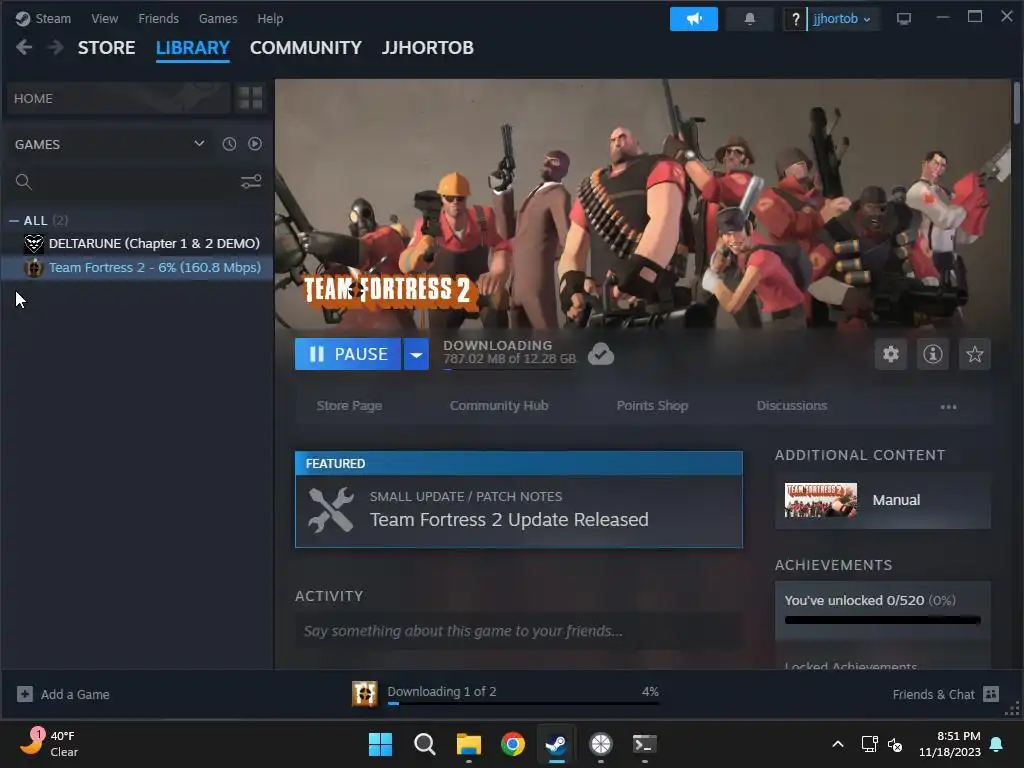Click the activity comment input field

coord(519,631)
